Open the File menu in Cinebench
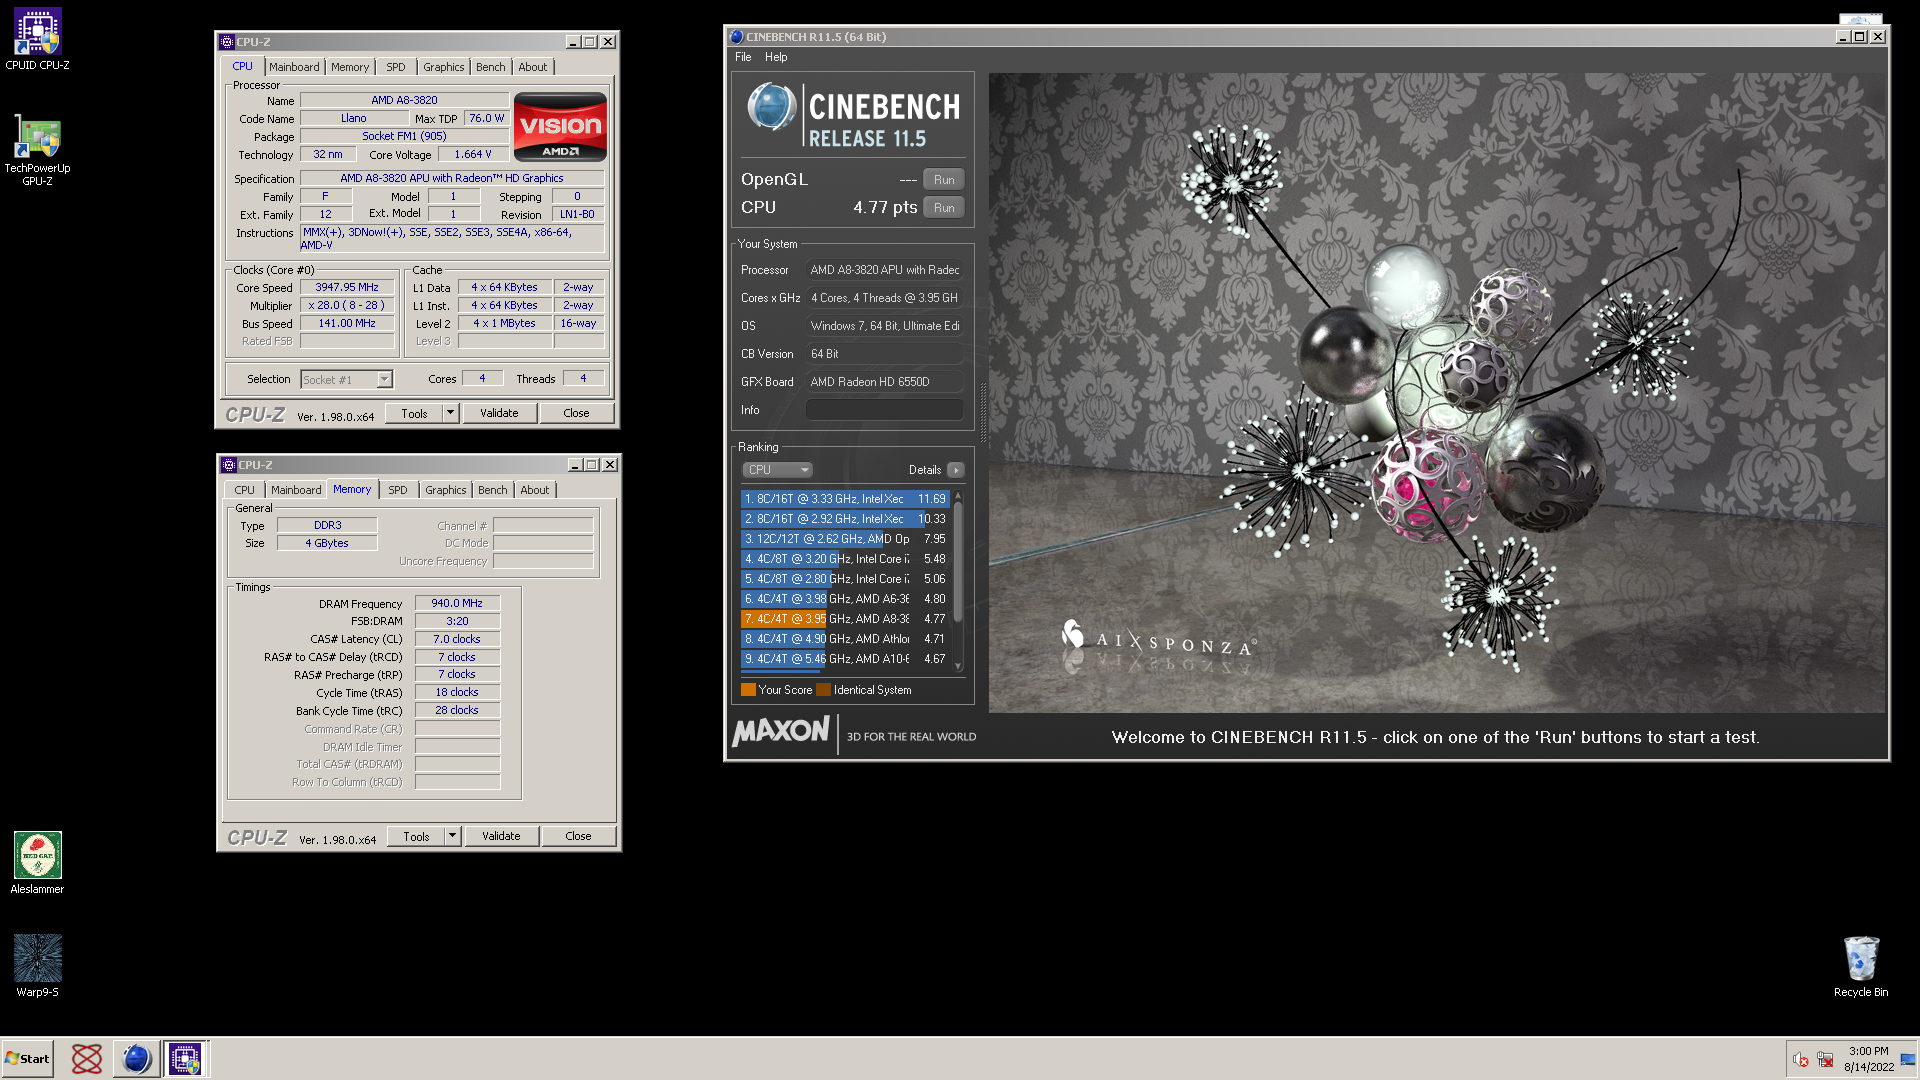1920x1080 pixels. point(743,57)
